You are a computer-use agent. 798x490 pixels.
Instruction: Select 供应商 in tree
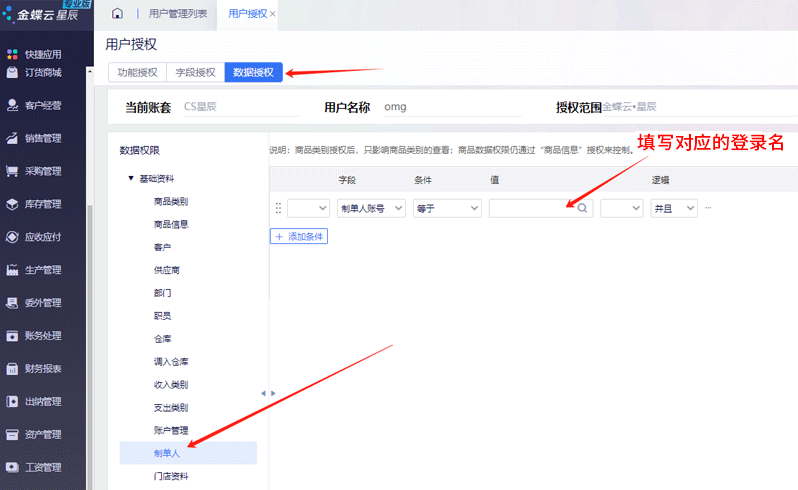(x=167, y=270)
